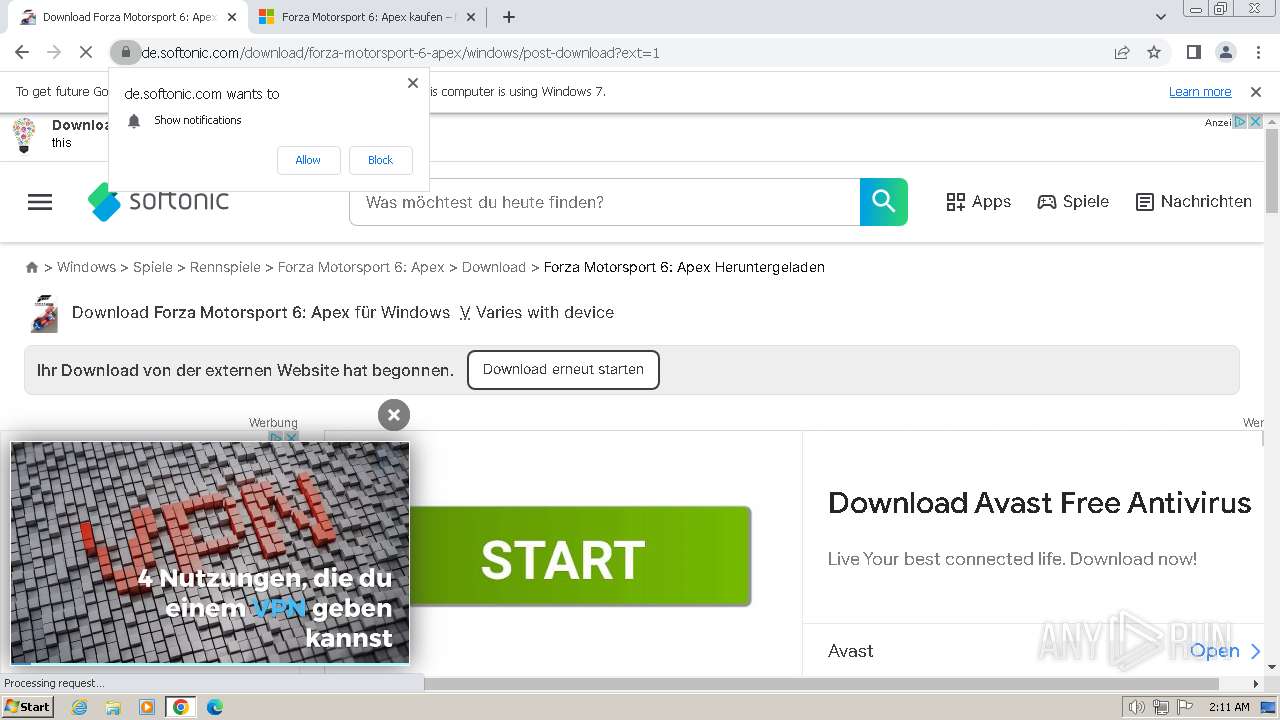
Task: Open the Nachrichten section
Action: click(x=1194, y=202)
